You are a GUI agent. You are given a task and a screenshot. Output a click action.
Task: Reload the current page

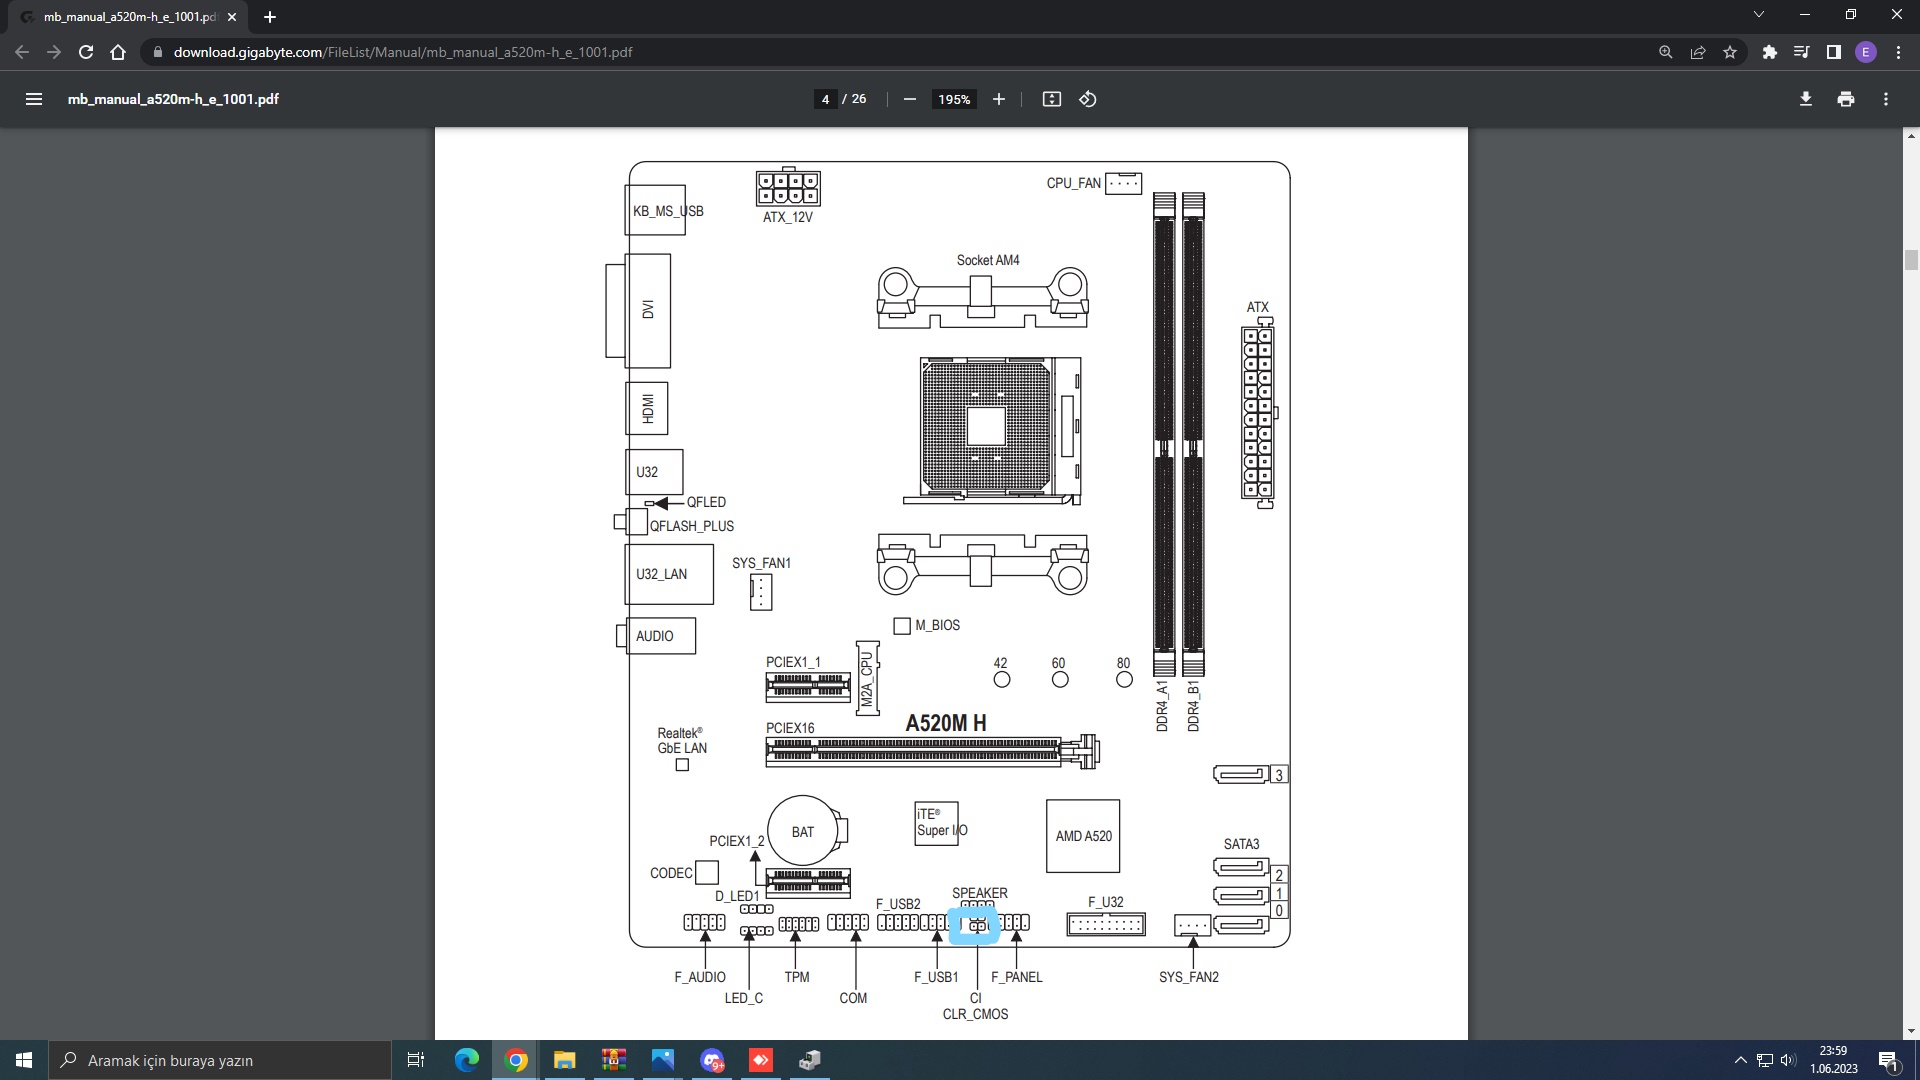[x=86, y=52]
